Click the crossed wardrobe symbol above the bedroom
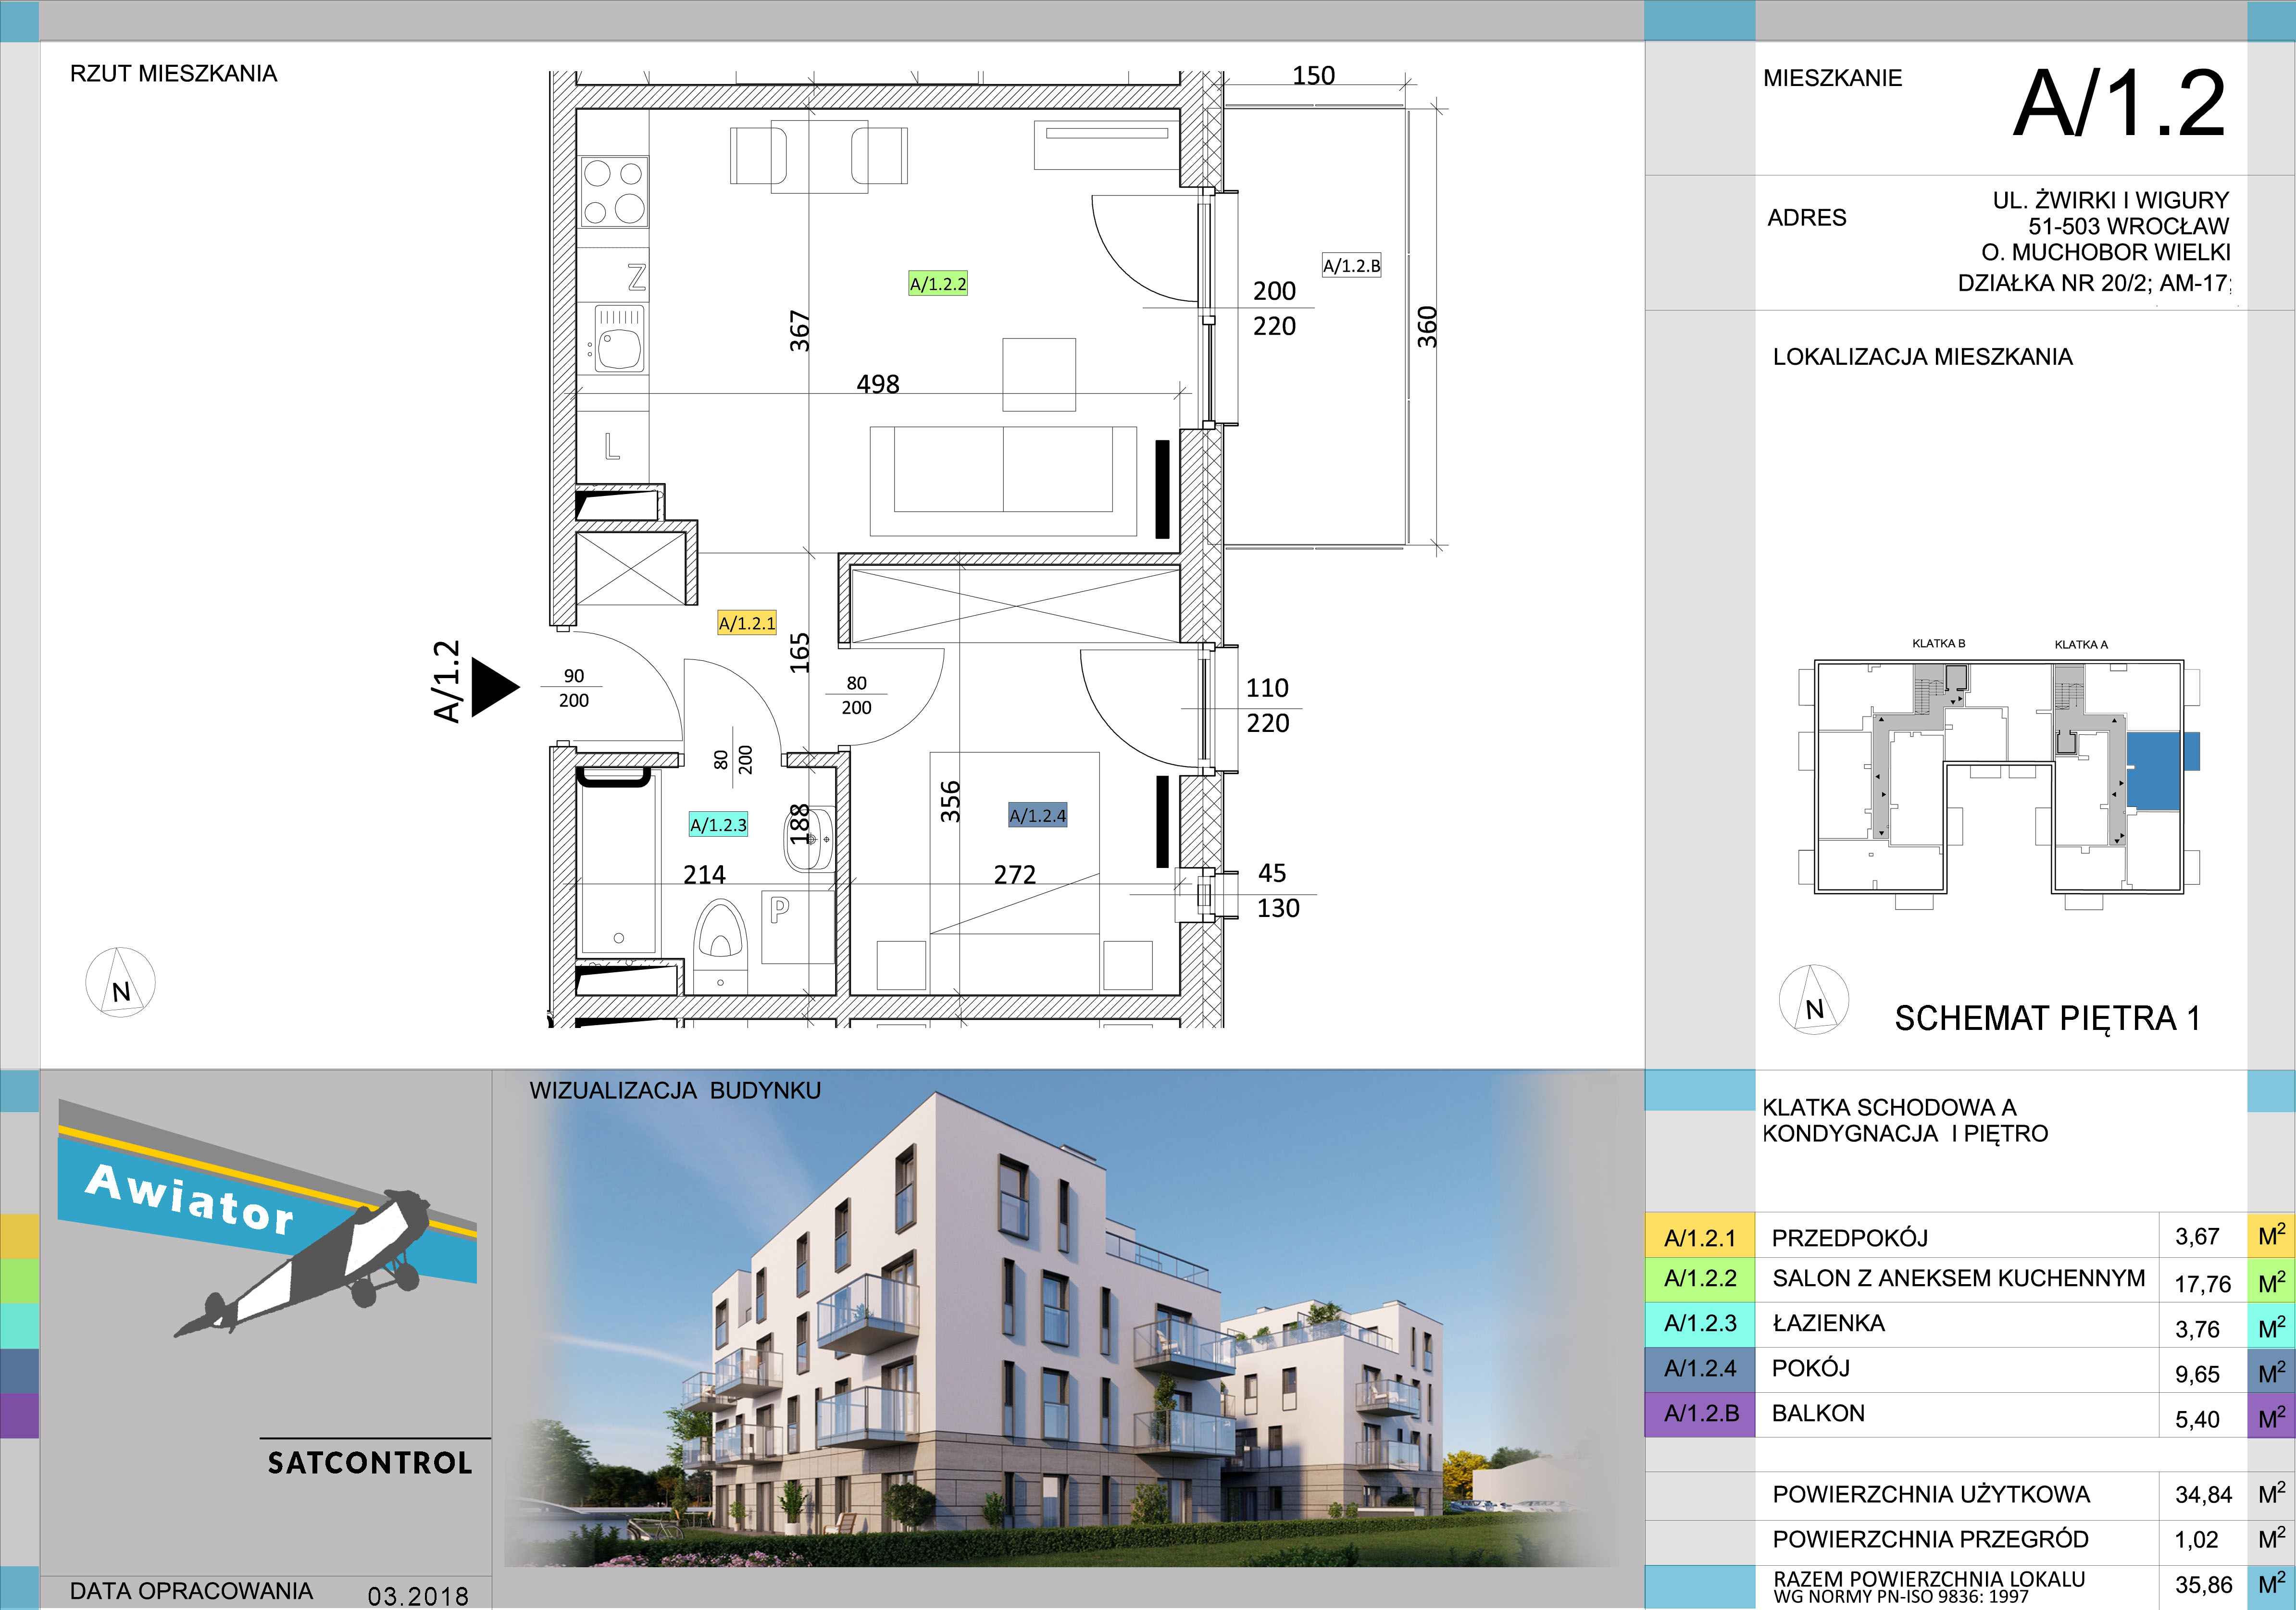This screenshot has height=1610, width=2296. tap(1015, 605)
